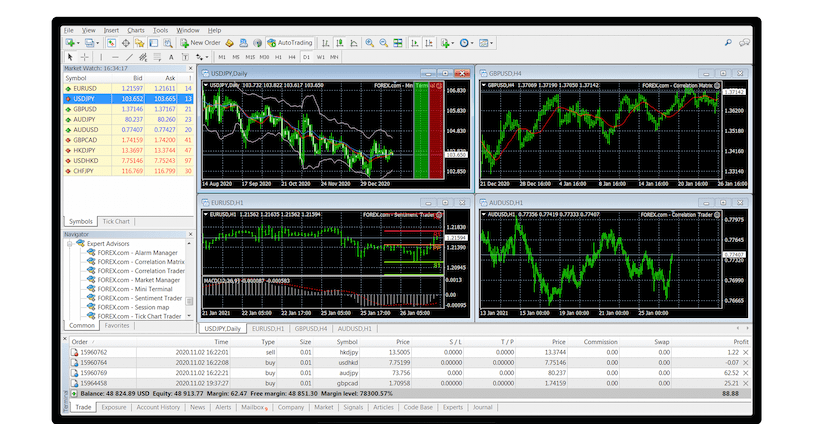The image size is (831, 424).
Task: Open the Tick Chart tab
Action: pos(116,221)
